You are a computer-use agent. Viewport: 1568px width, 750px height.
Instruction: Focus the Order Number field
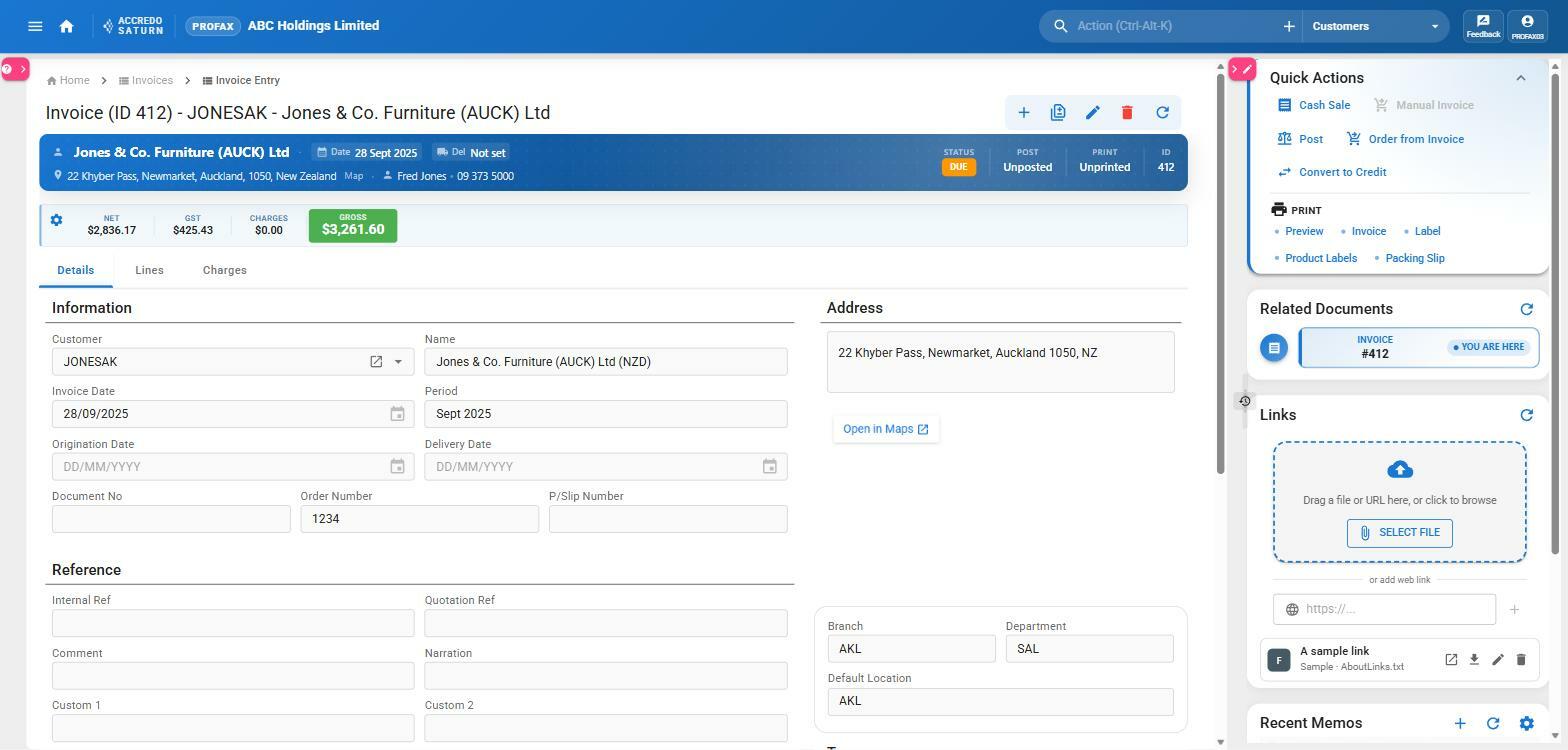(x=419, y=519)
